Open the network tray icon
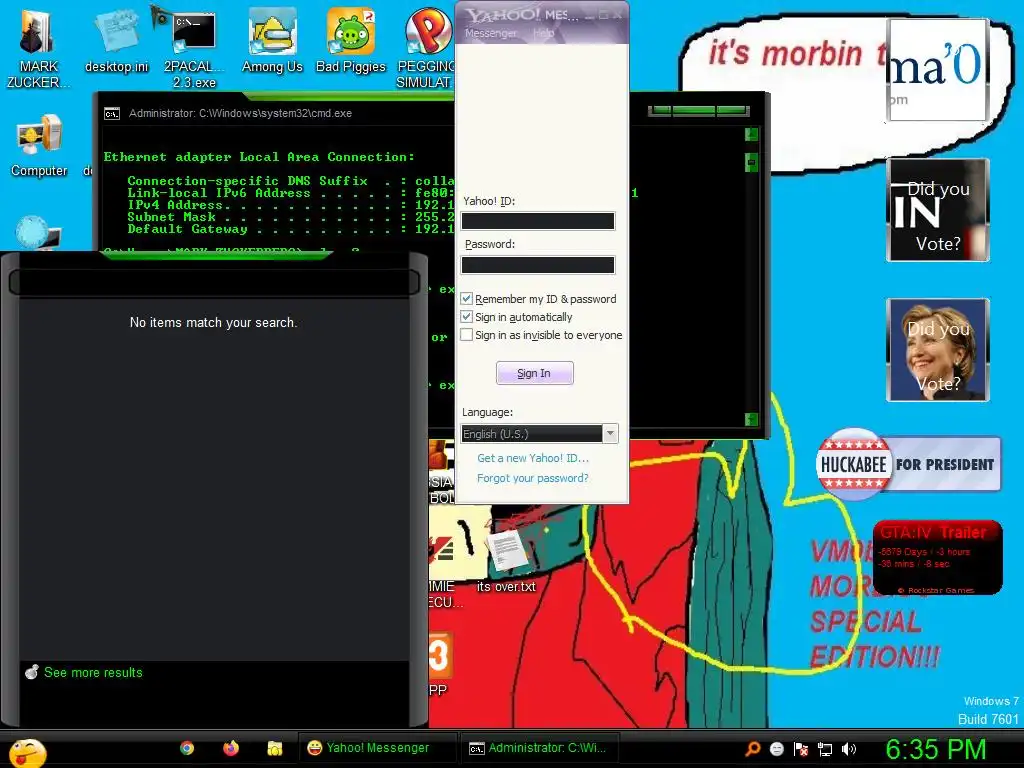The width and height of the screenshot is (1024, 768). click(x=825, y=749)
